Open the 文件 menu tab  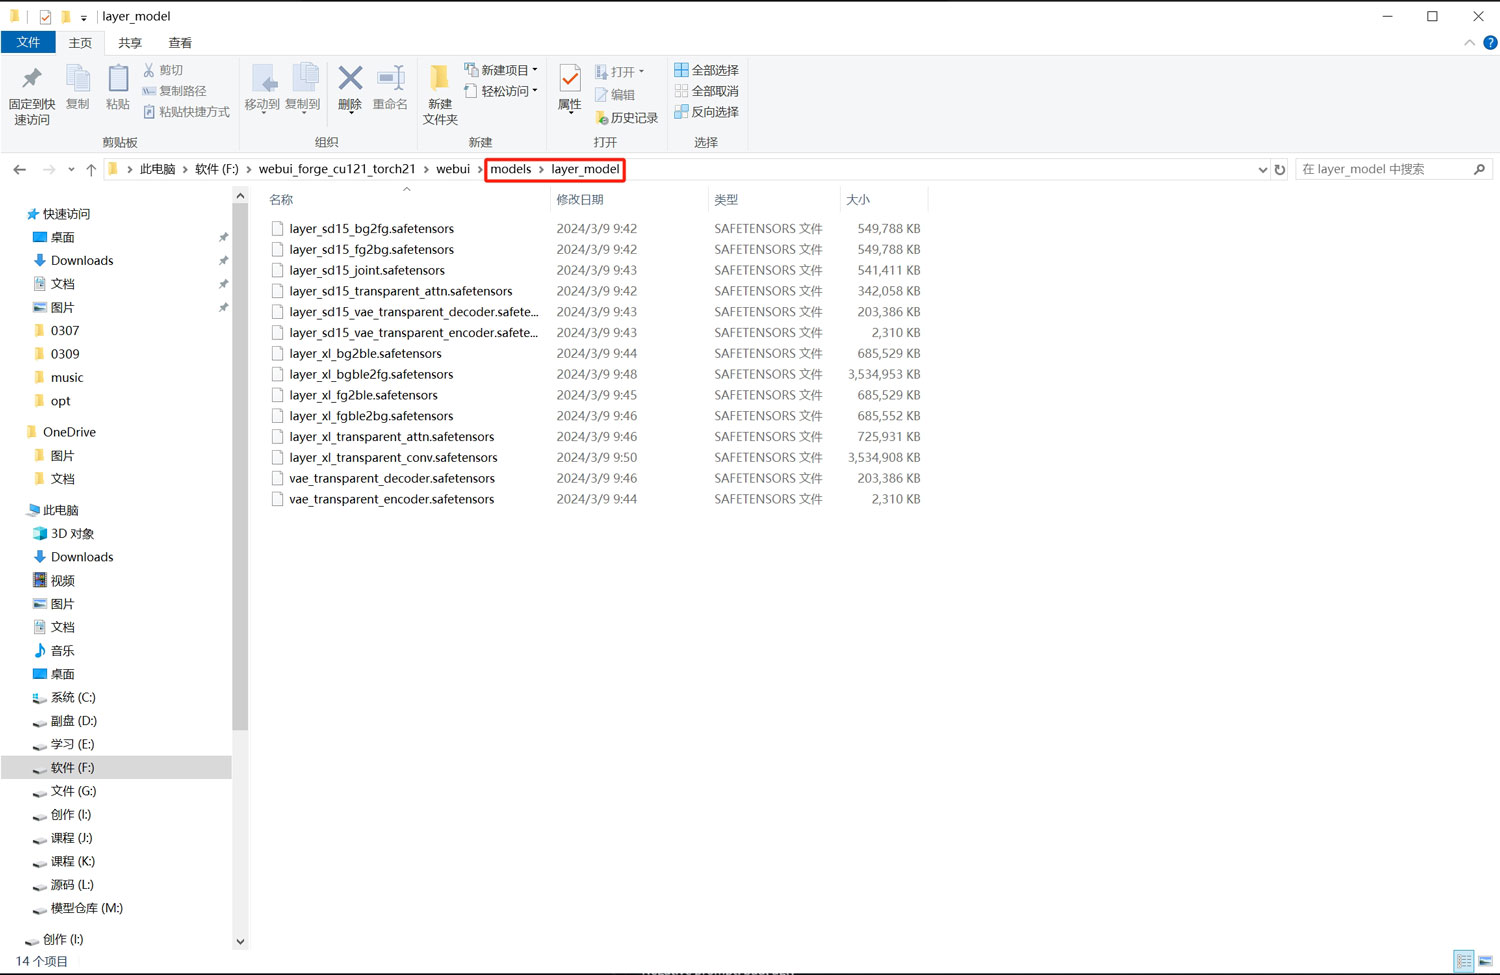(28, 43)
